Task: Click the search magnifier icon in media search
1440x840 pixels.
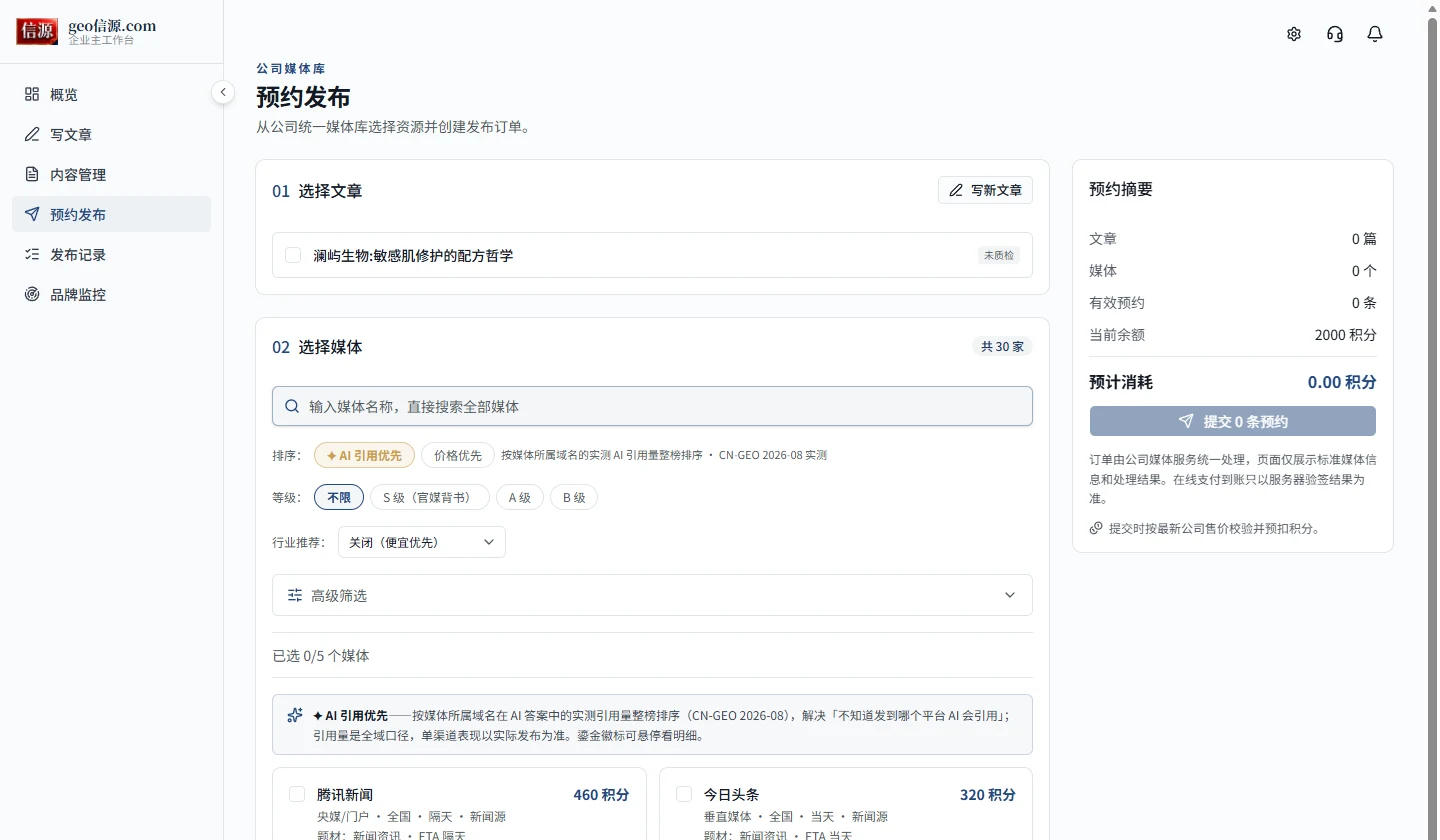Action: pyautogui.click(x=292, y=406)
